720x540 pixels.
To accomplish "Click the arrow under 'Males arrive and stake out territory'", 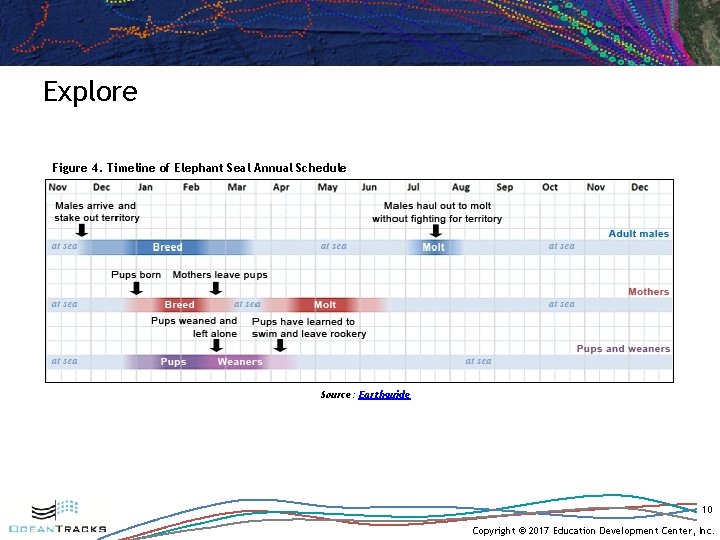I will [x=82, y=230].
